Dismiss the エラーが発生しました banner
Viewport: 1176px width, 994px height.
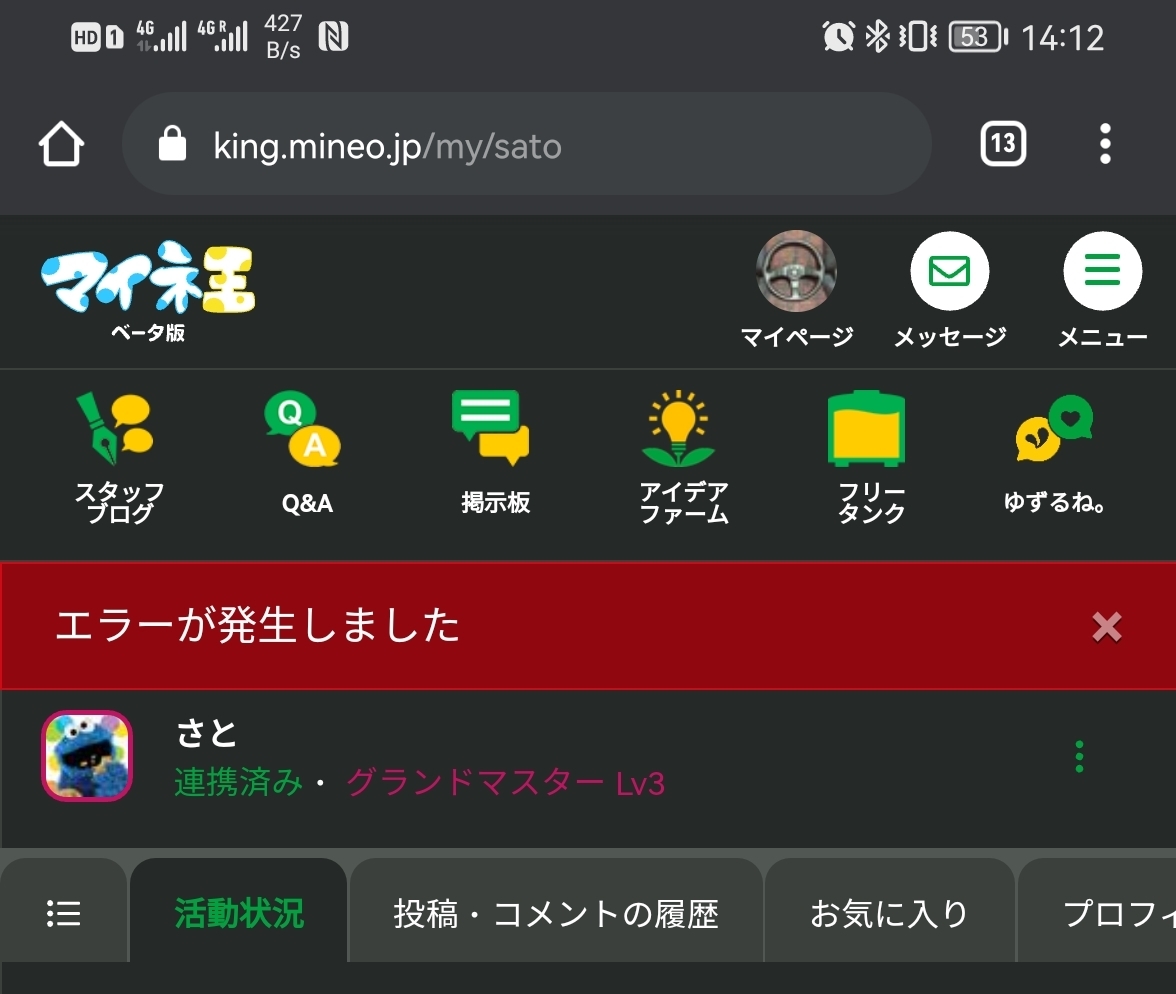coord(1106,626)
